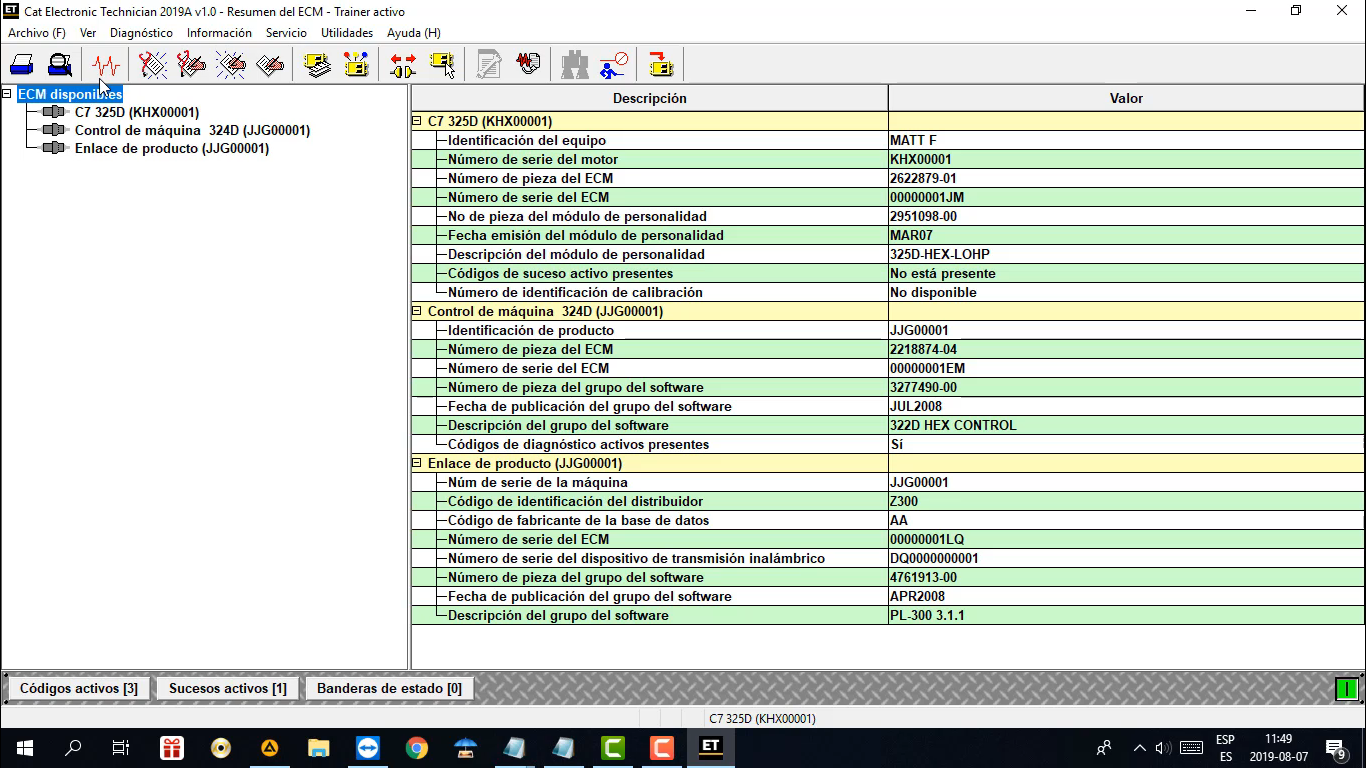Screen dimensions: 1366x768
Task: Open Print Preview from the toolbar
Action: [60, 65]
